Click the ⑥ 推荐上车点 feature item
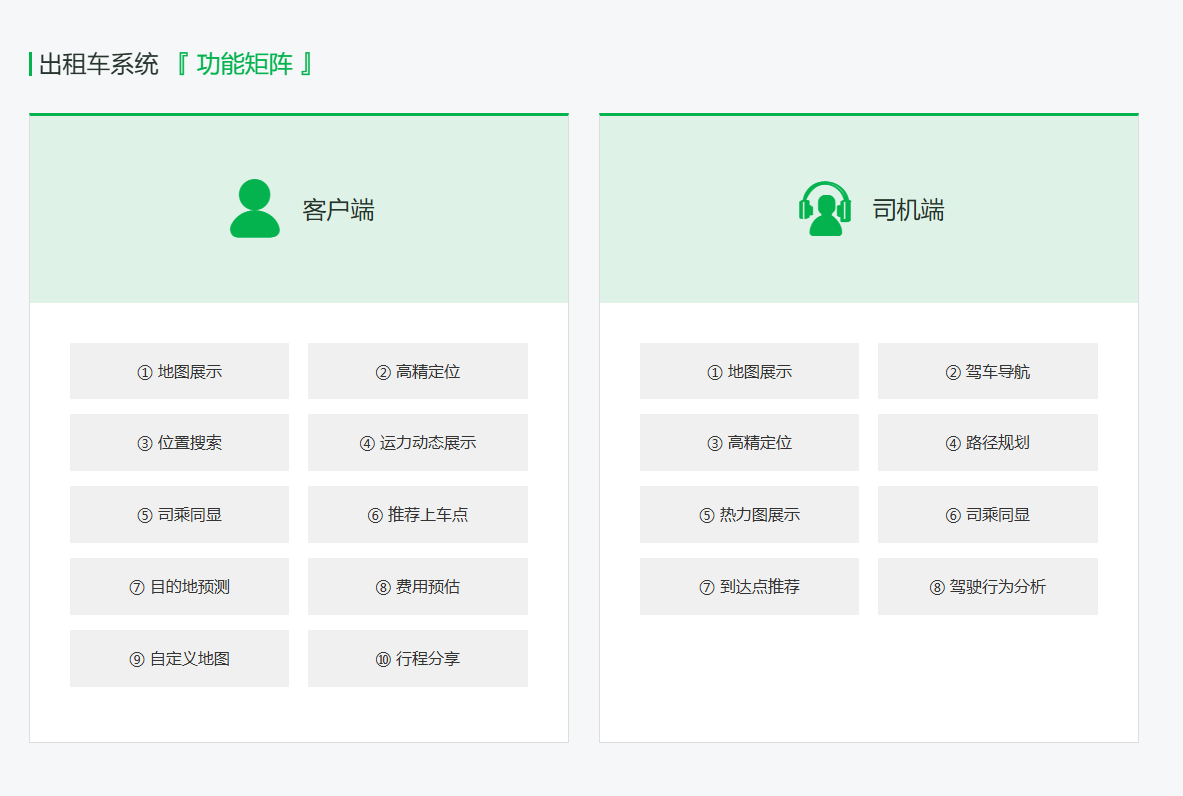 417,514
